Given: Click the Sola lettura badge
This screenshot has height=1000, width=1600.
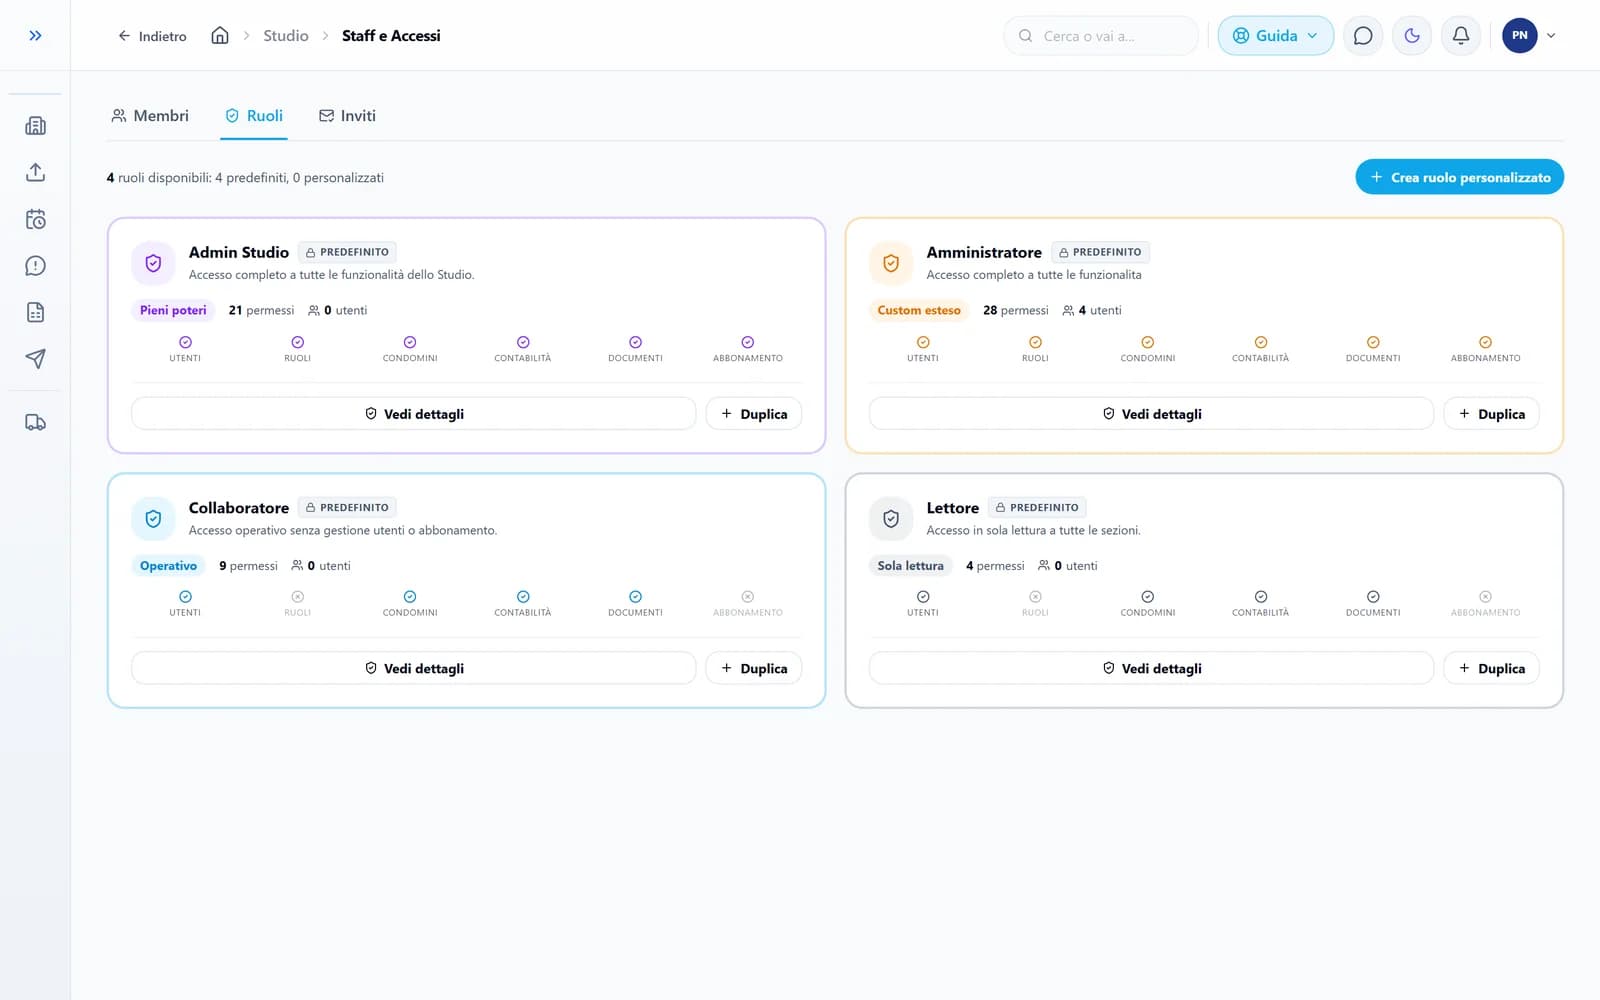Looking at the screenshot, I should (910, 566).
